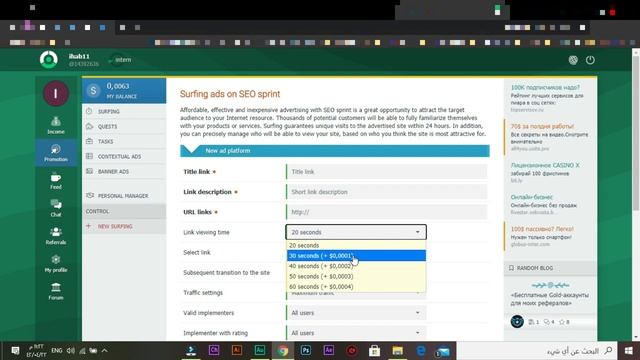Image resolution: width=640 pixels, height=360 pixels.
Task: Open the Gold-аккаунты blog post
Action: point(549,299)
